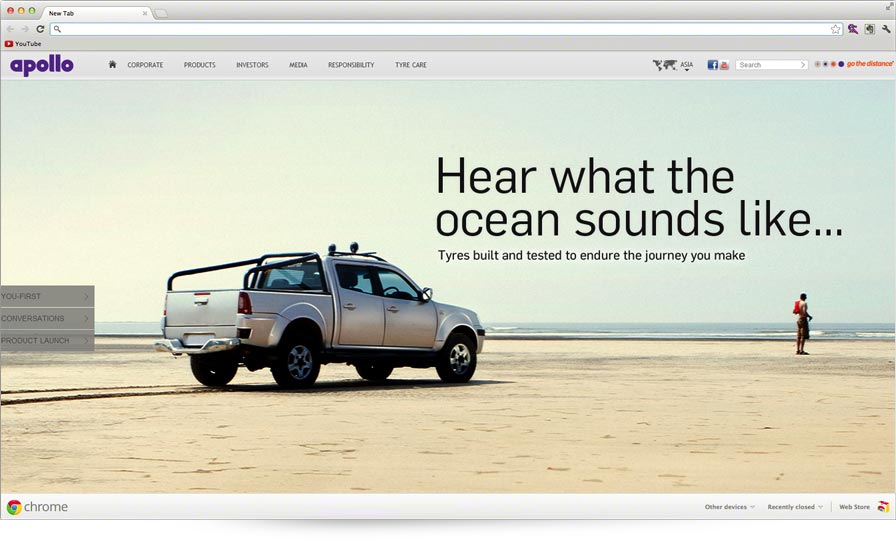Open the TYRE CARE menu
The width and height of the screenshot is (896, 550).
[x=410, y=65]
